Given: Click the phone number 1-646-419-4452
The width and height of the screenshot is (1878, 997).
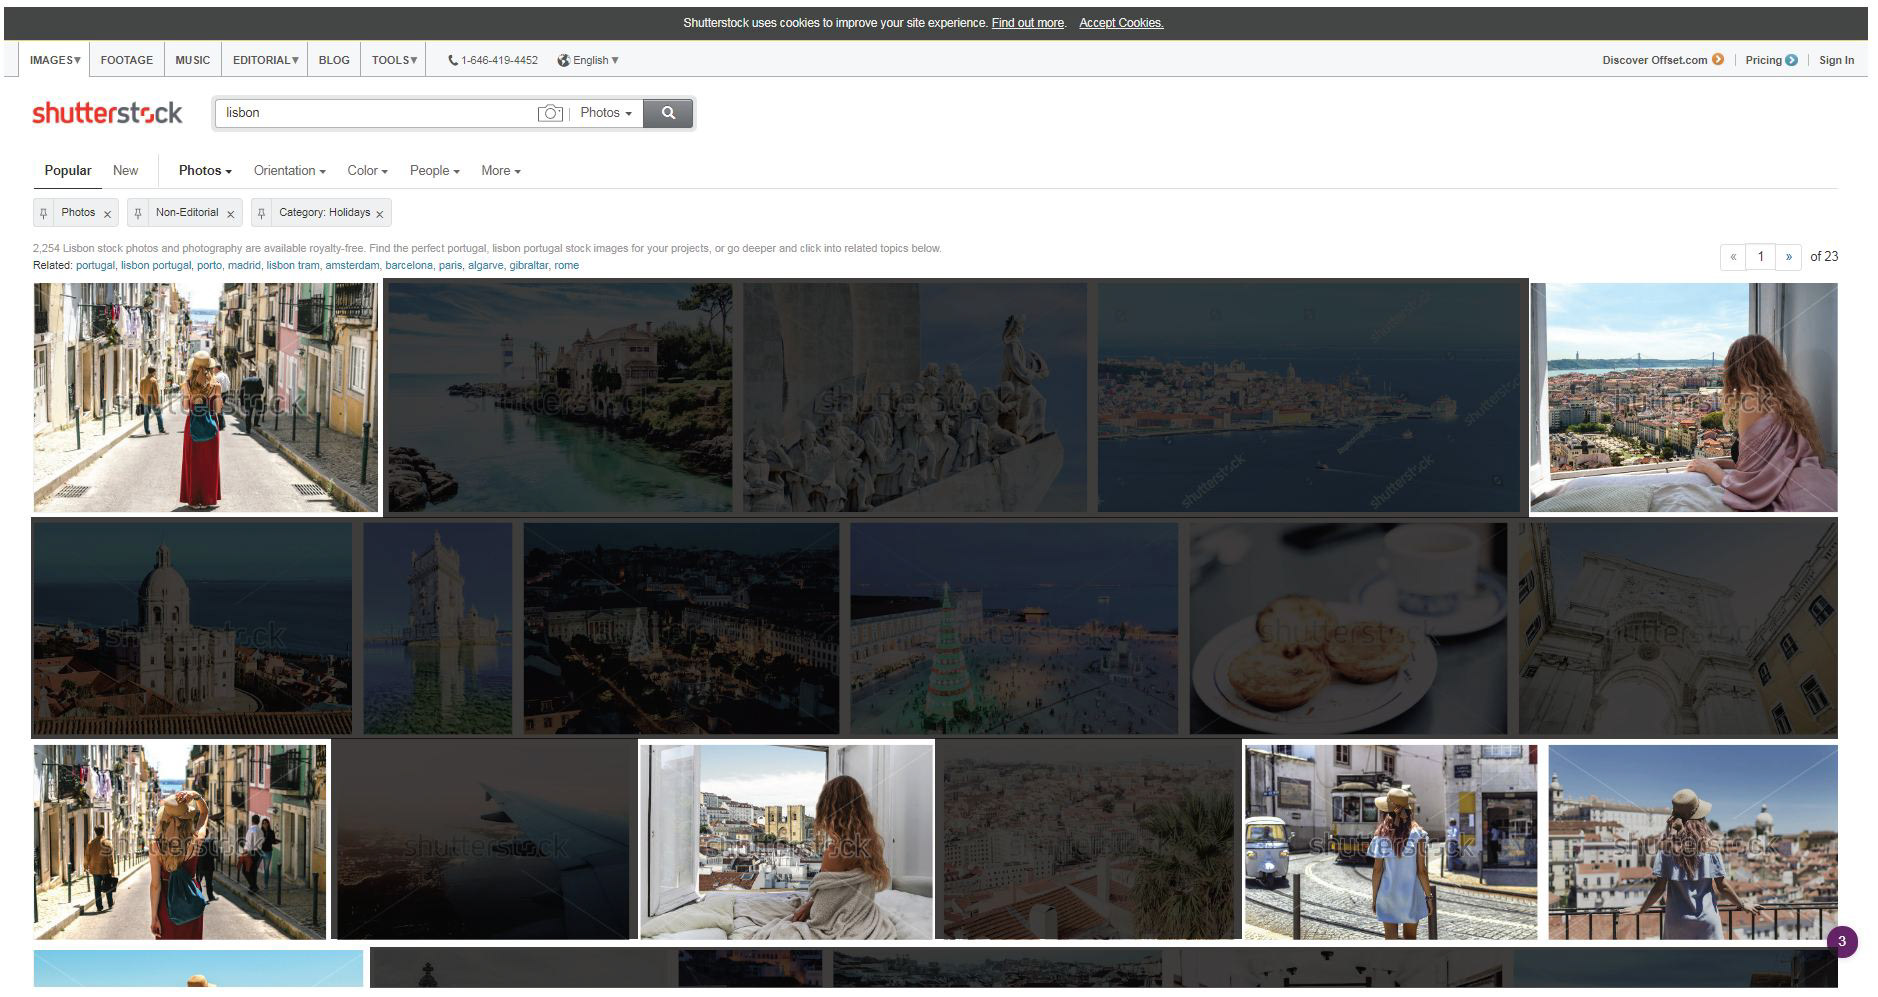Looking at the screenshot, I should click(499, 60).
